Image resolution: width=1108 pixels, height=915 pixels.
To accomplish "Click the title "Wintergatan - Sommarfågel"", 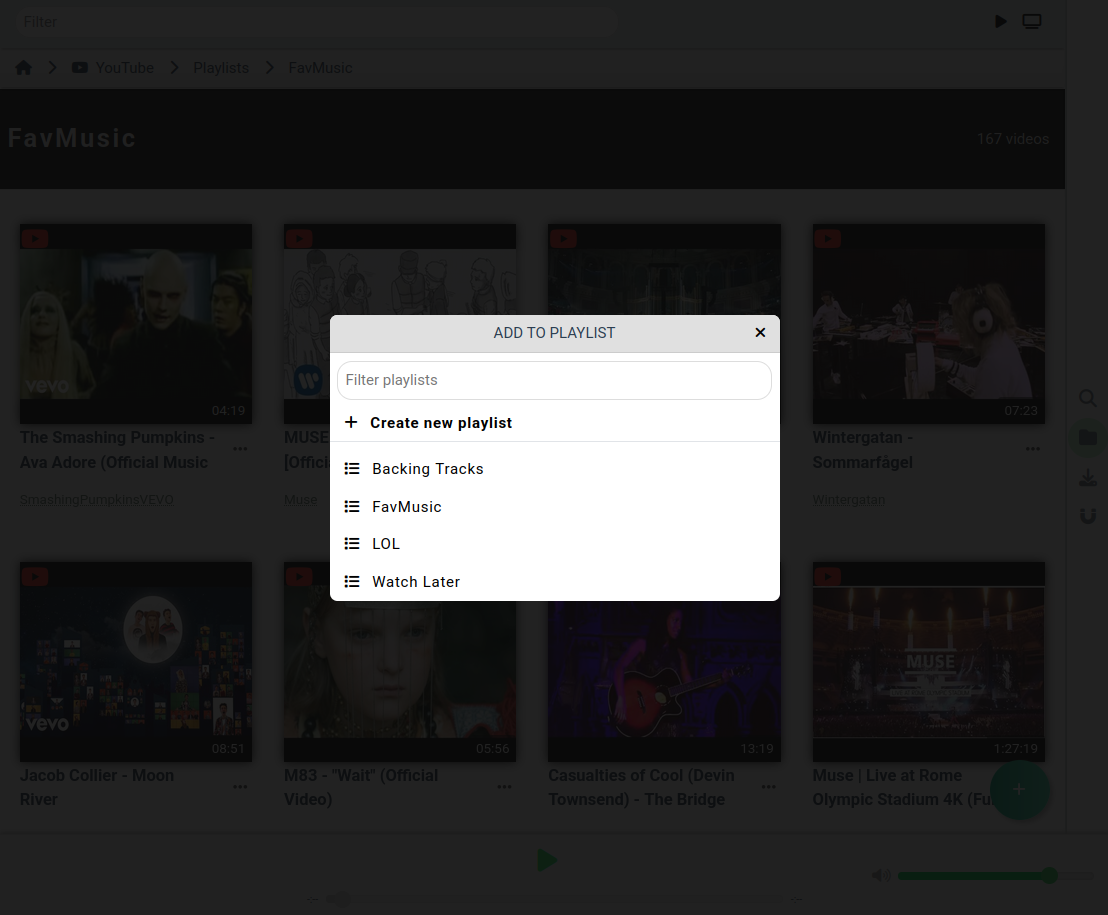I will [x=863, y=450].
